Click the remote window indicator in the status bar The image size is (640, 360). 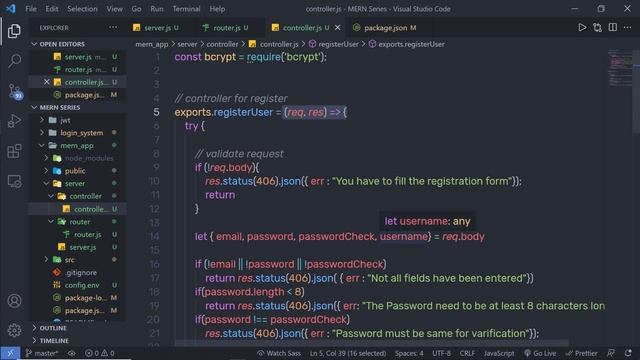tap(10, 353)
